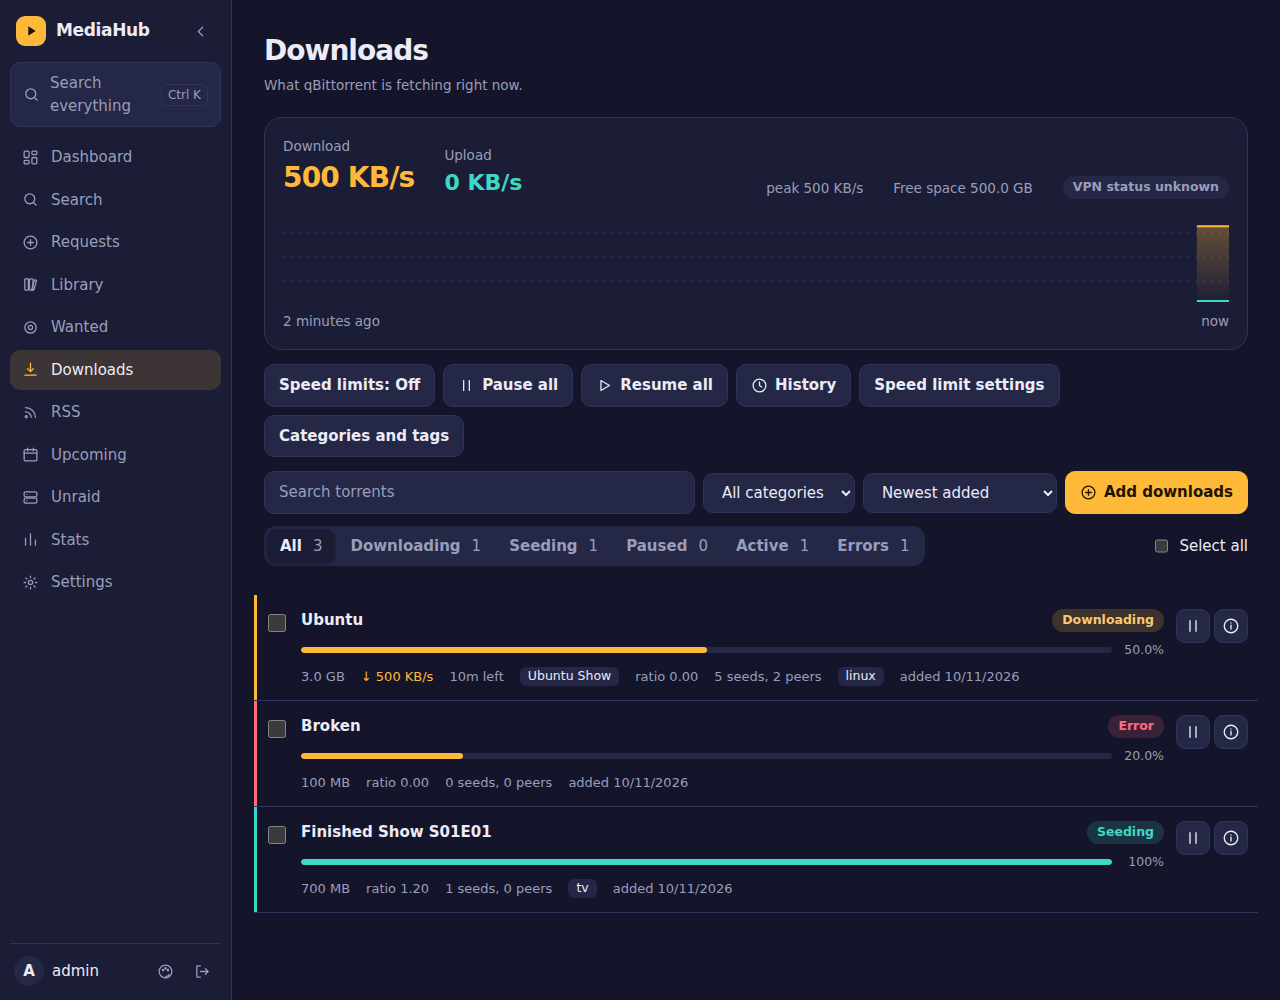Pause the Broken torrent
This screenshot has width=1280, height=1000.
tap(1193, 732)
